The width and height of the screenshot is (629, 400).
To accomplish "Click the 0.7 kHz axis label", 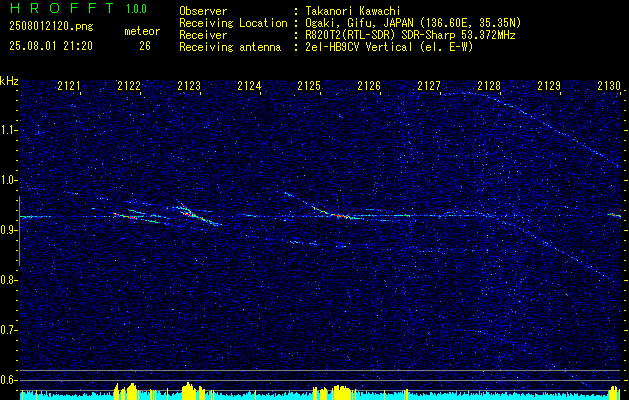I will [x=8, y=330].
